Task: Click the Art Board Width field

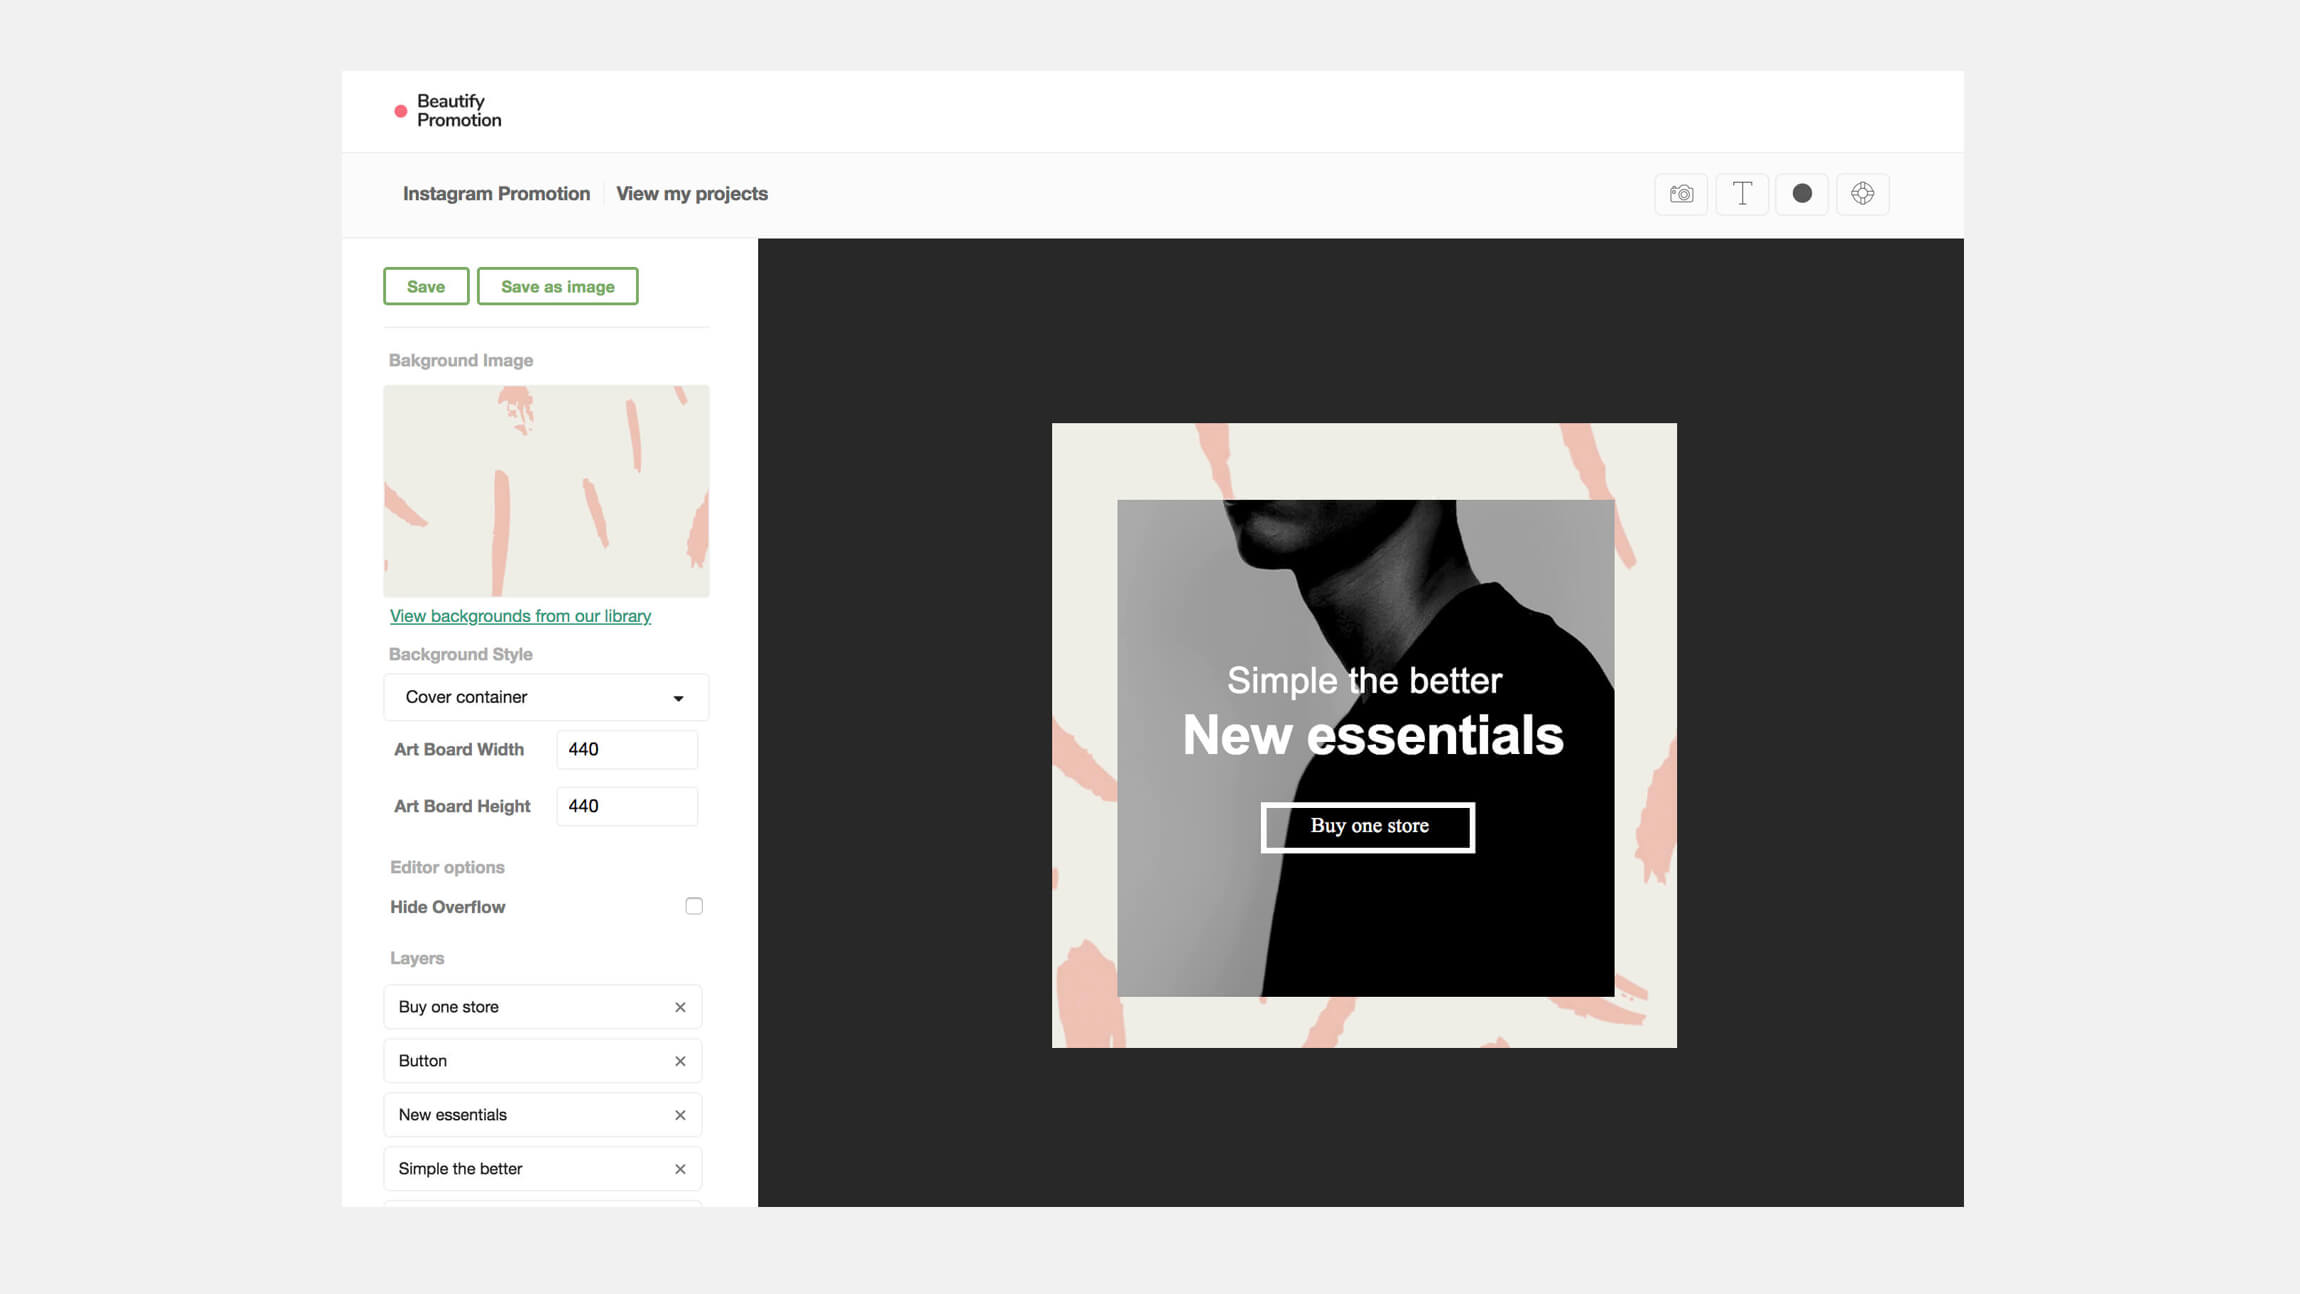Action: tap(627, 749)
